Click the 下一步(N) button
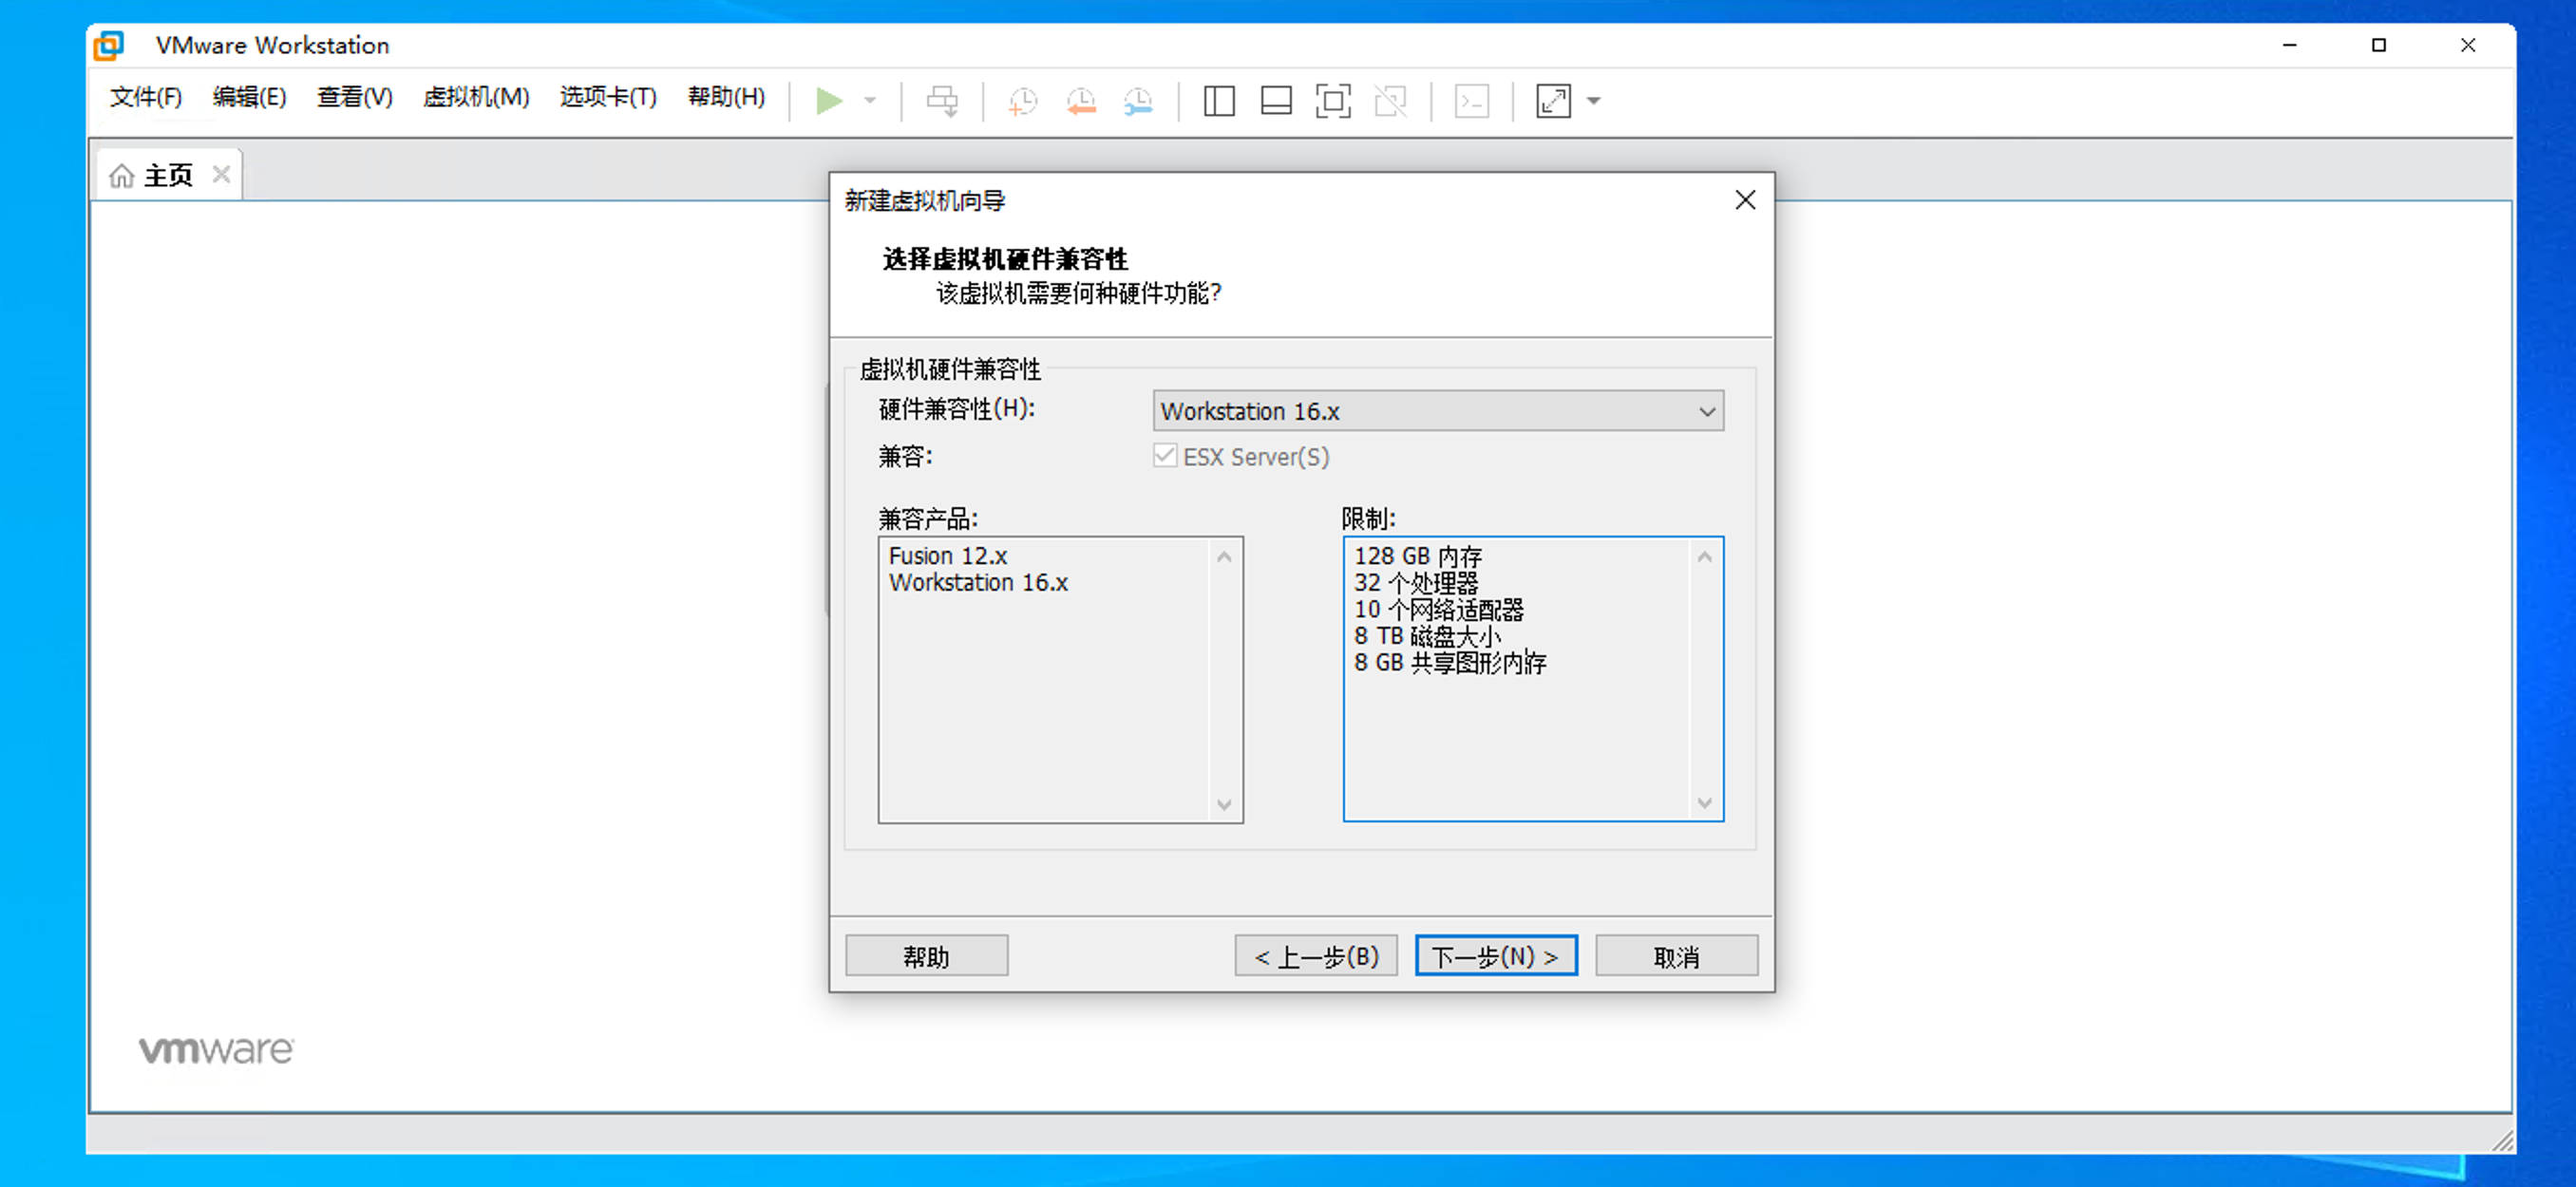 click(1495, 955)
